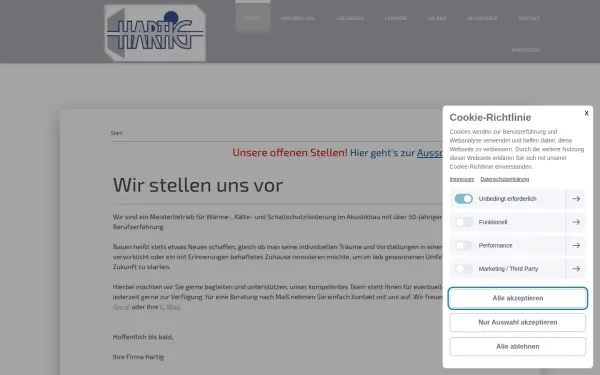Click the Start breadcrumb text
The height and width of the screenshot is (375, 600).
116,133
